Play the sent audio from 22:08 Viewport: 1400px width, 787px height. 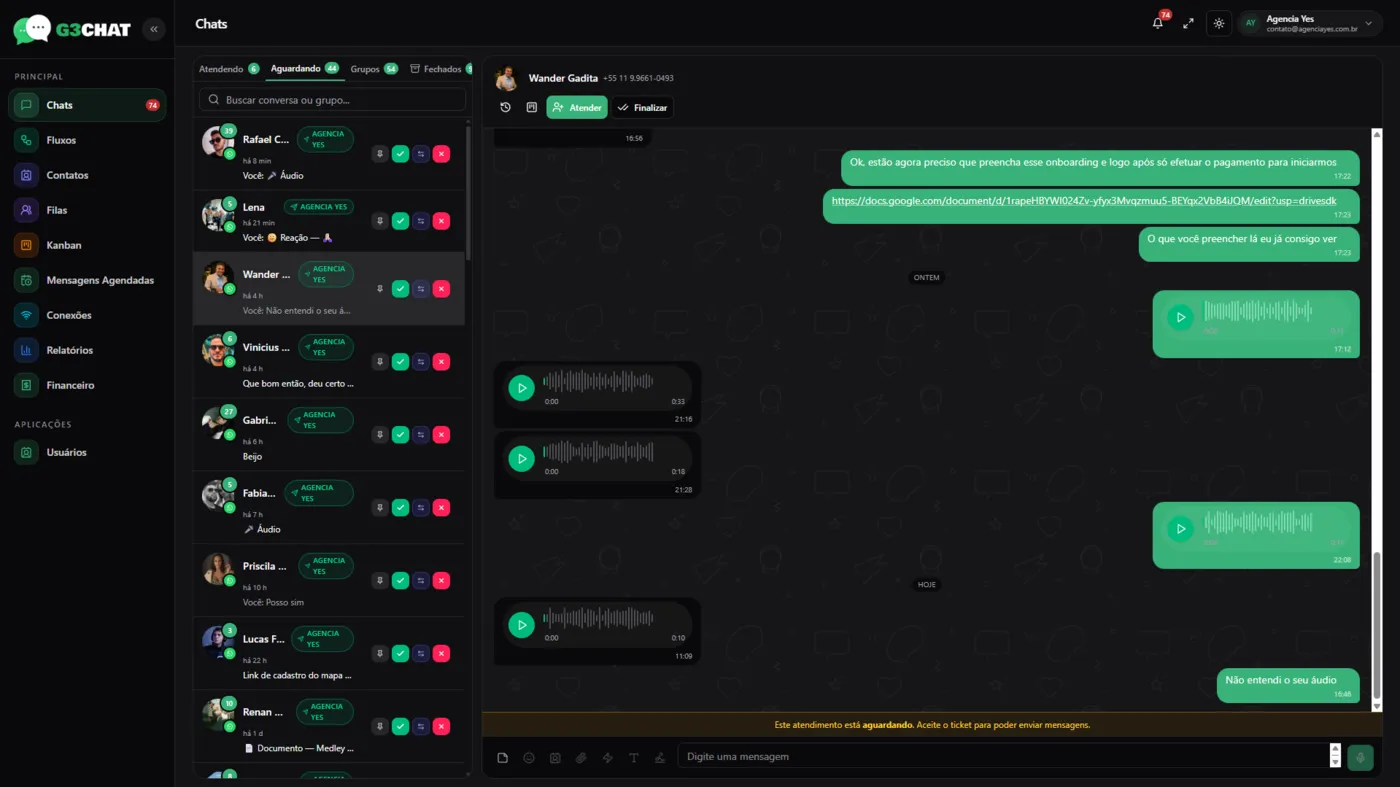1181,529
